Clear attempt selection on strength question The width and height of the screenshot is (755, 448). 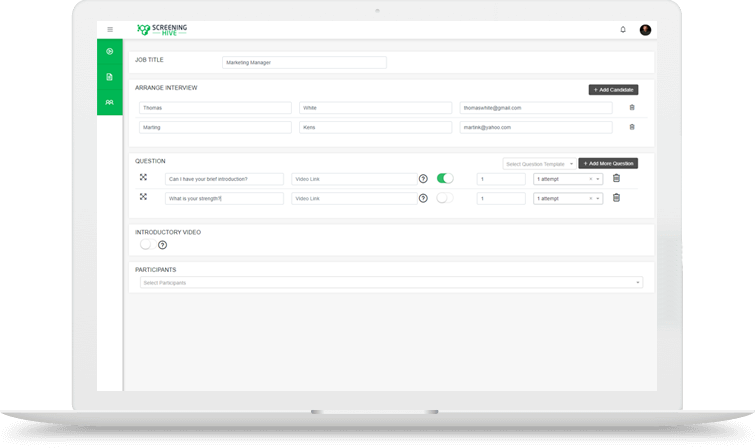tap(591, 198)
